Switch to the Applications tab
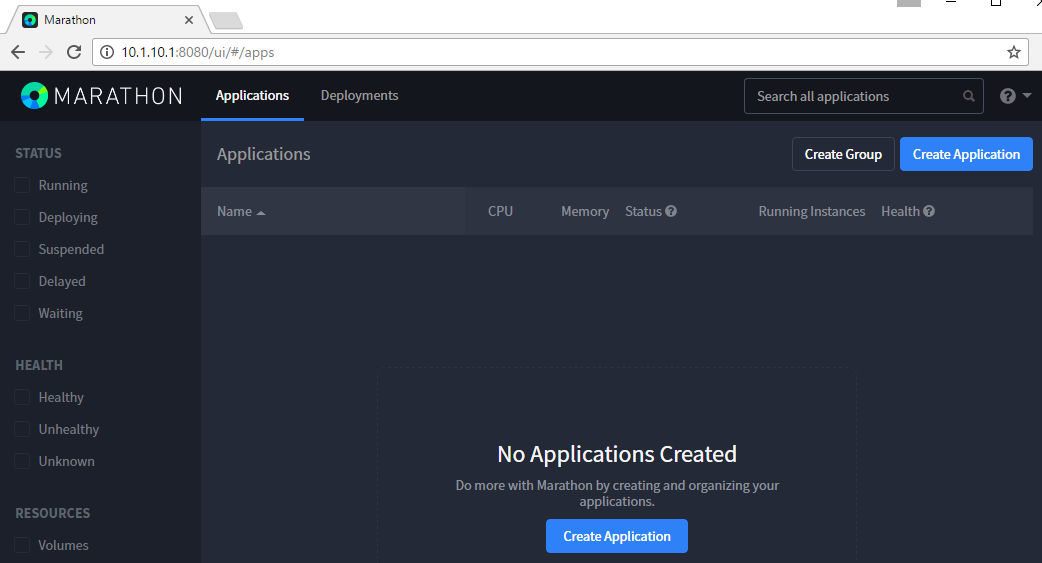Viewport: 1042px width, 563px height. [x=253, y=96]
